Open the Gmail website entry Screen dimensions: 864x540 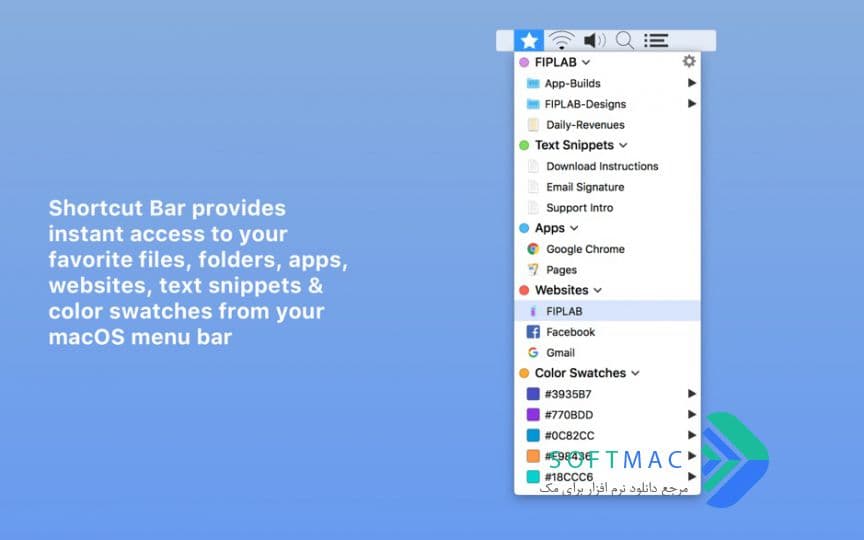pos(608,353)
